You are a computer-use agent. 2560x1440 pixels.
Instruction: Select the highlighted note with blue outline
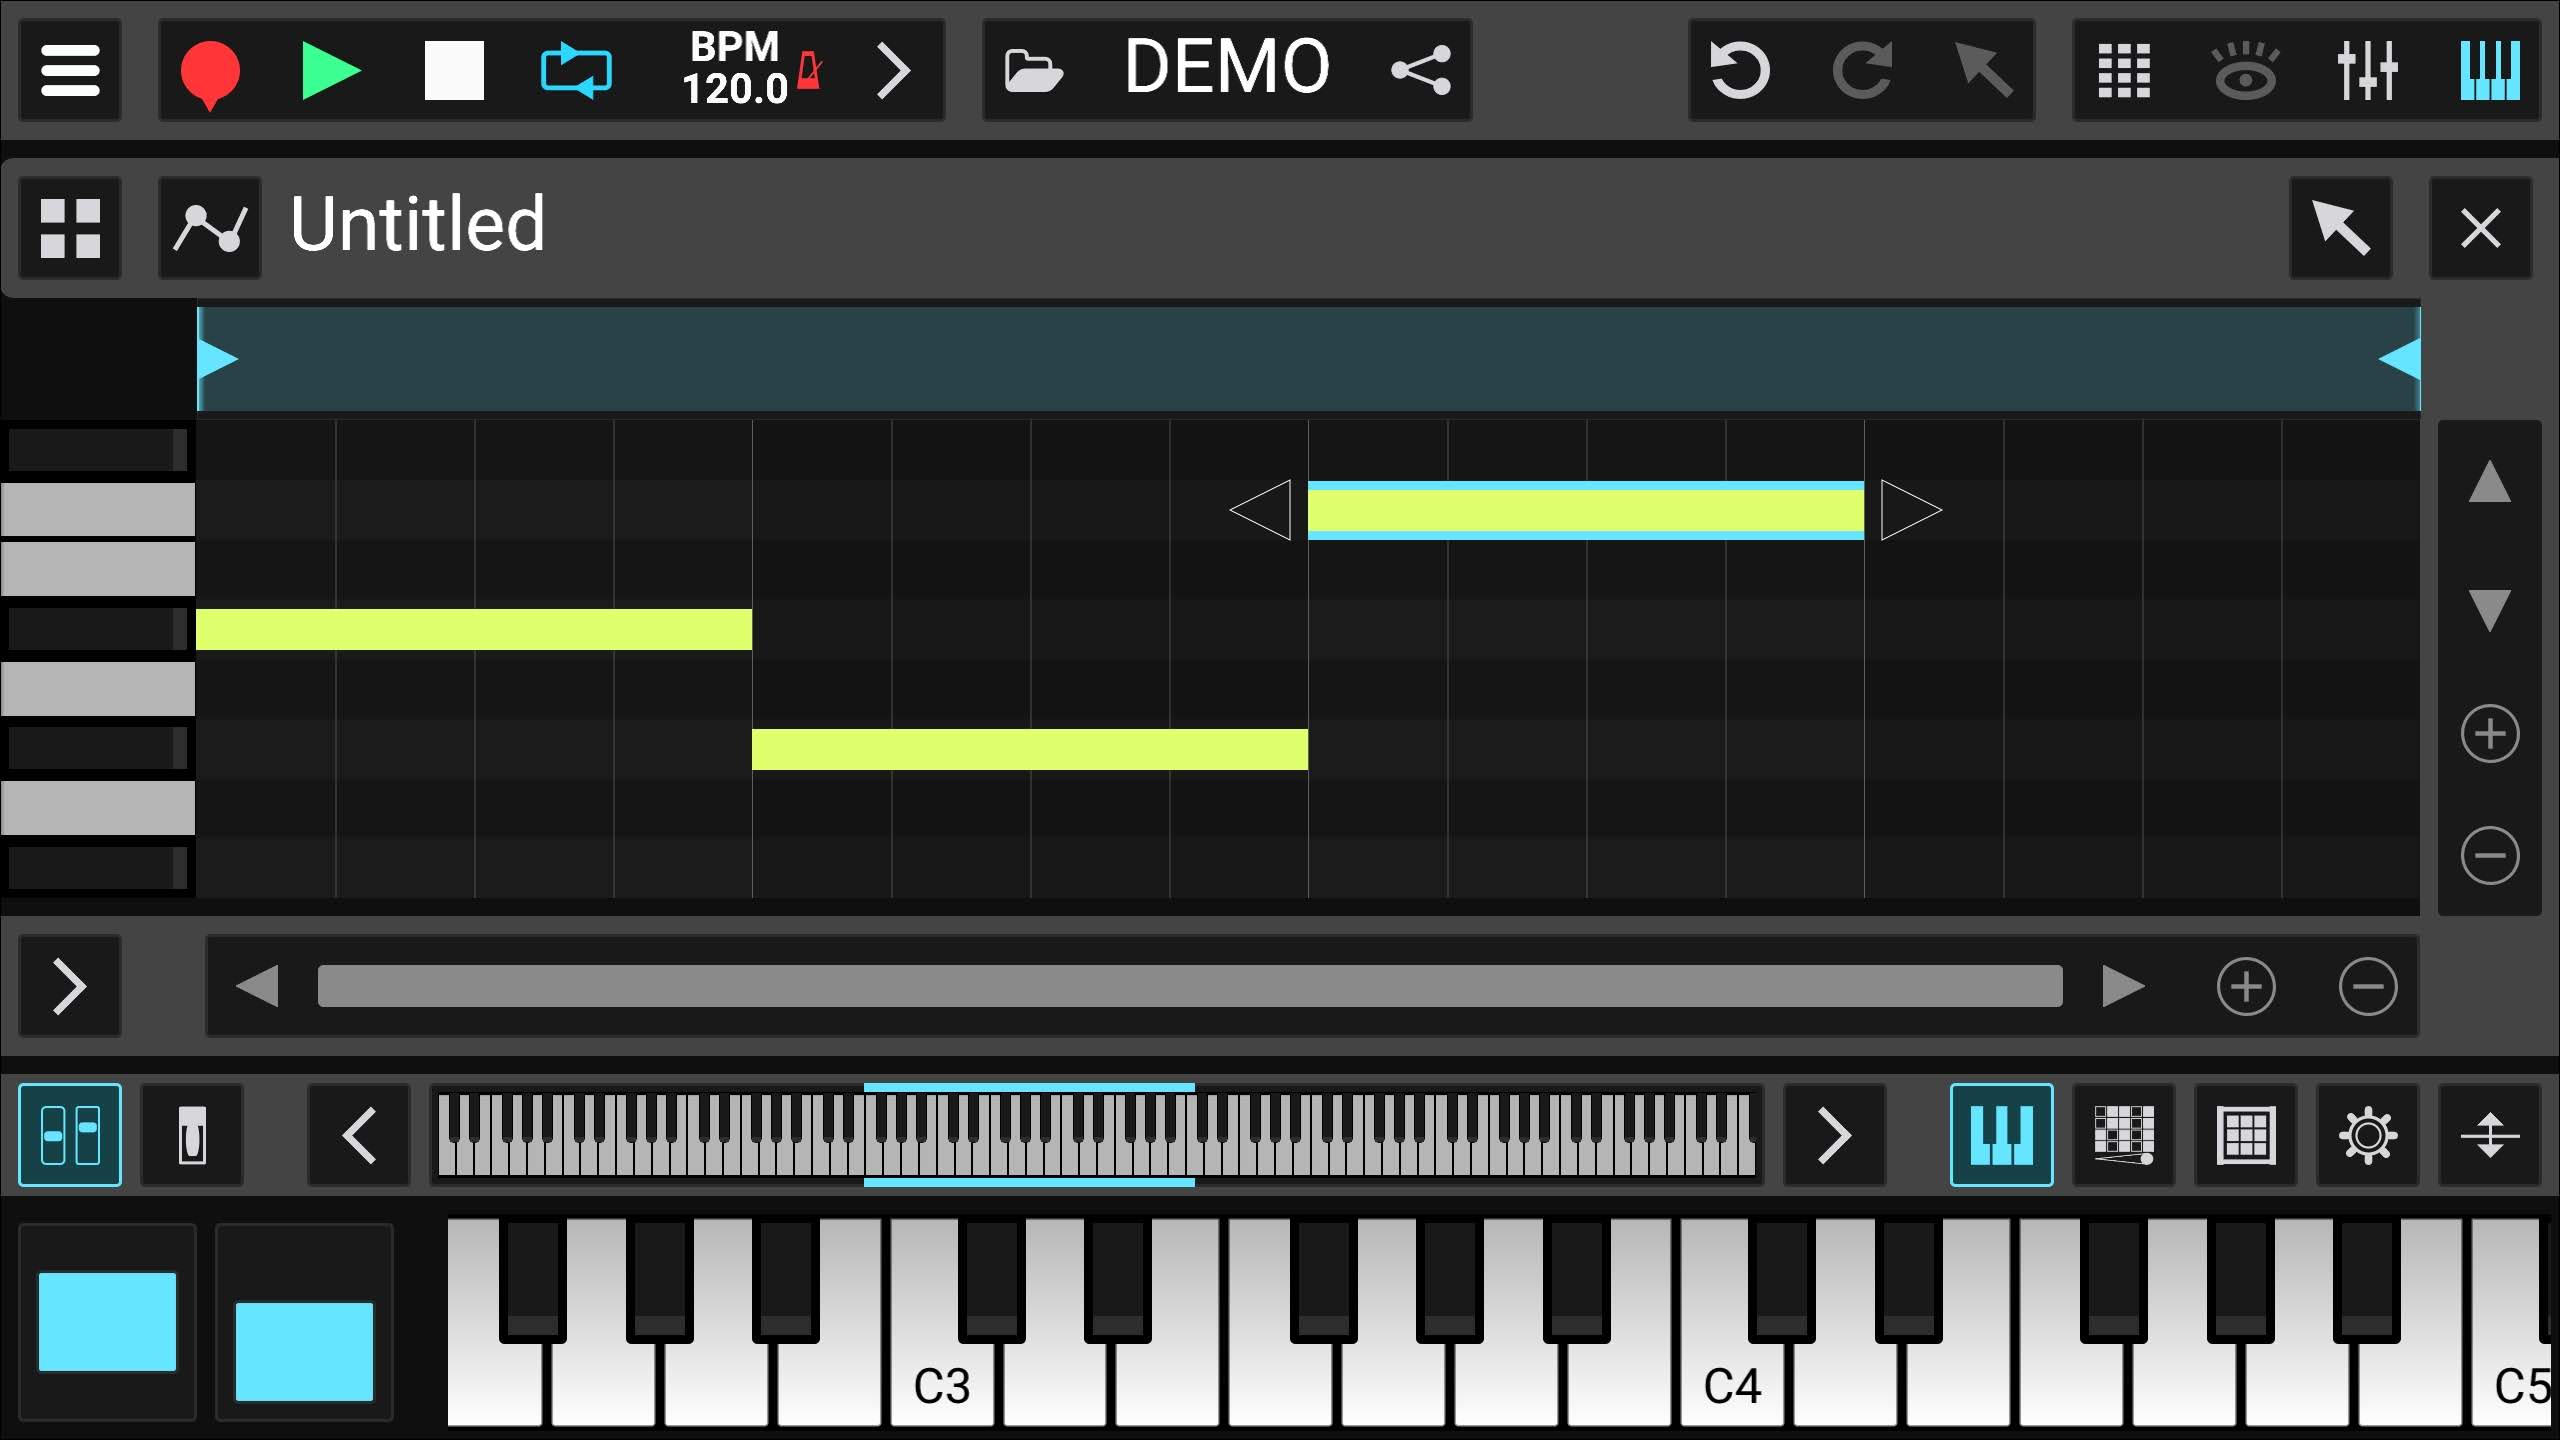click(x=1586, y=511)
